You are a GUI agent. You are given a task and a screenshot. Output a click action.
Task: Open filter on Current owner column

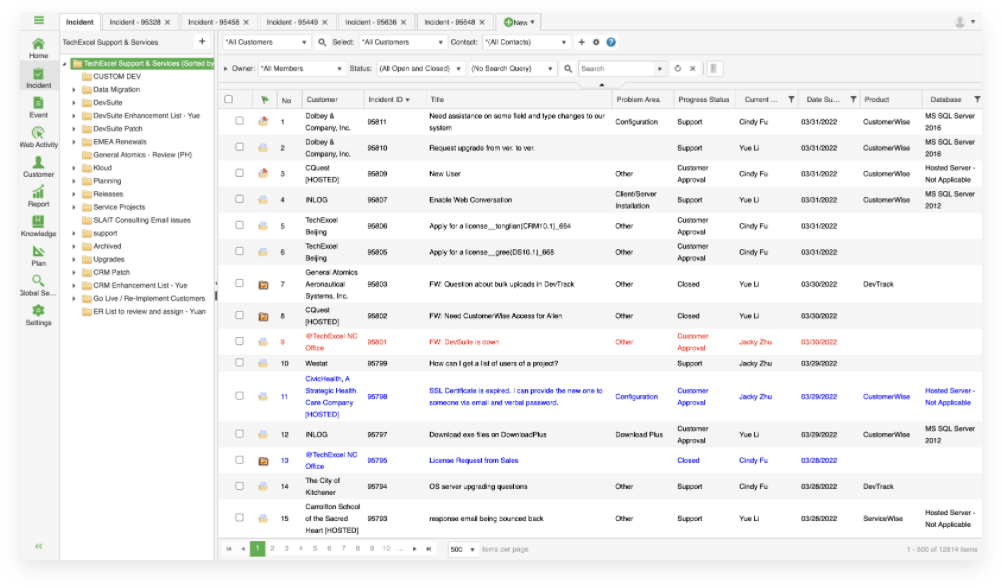coord(792,100)
